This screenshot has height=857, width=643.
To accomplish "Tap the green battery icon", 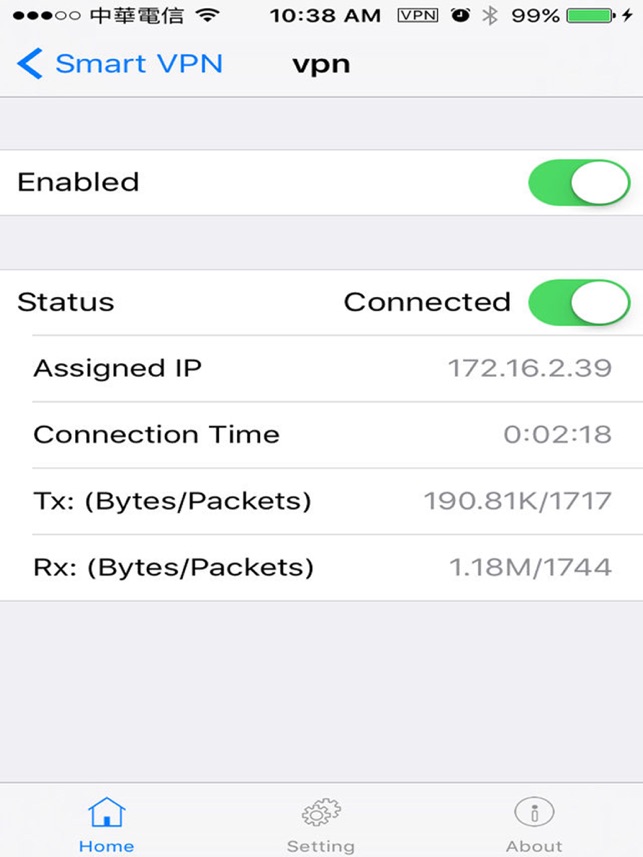I will 591,15.
